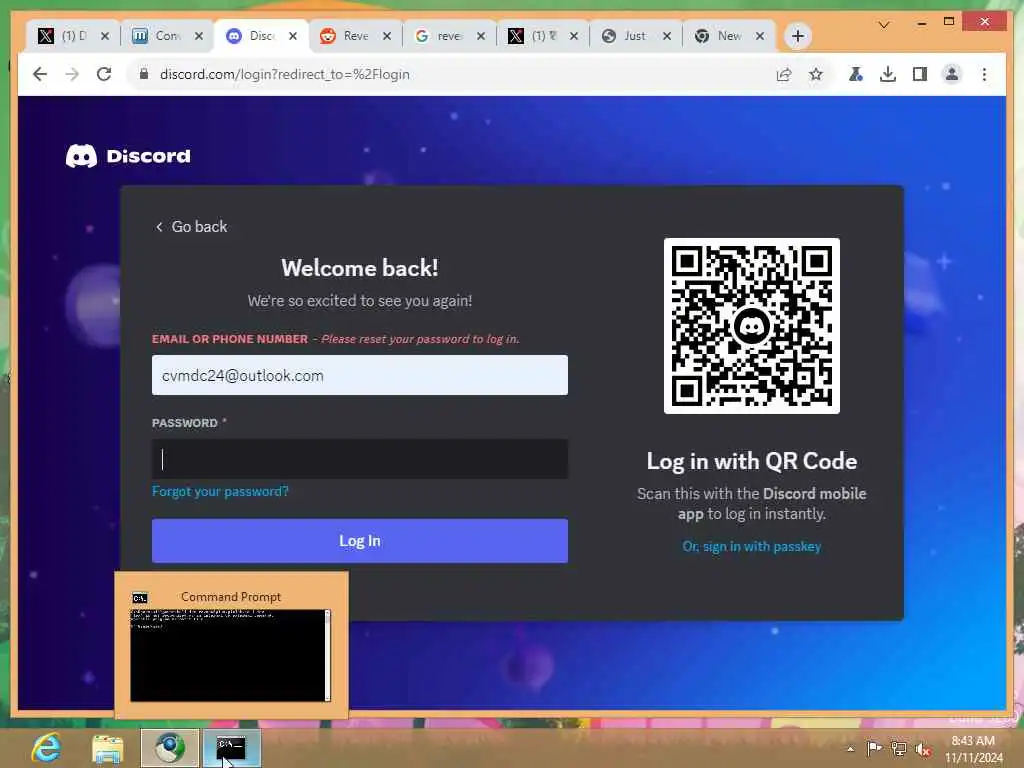
Task: Open the Chrome profile avatar
Action: (952, 74)
